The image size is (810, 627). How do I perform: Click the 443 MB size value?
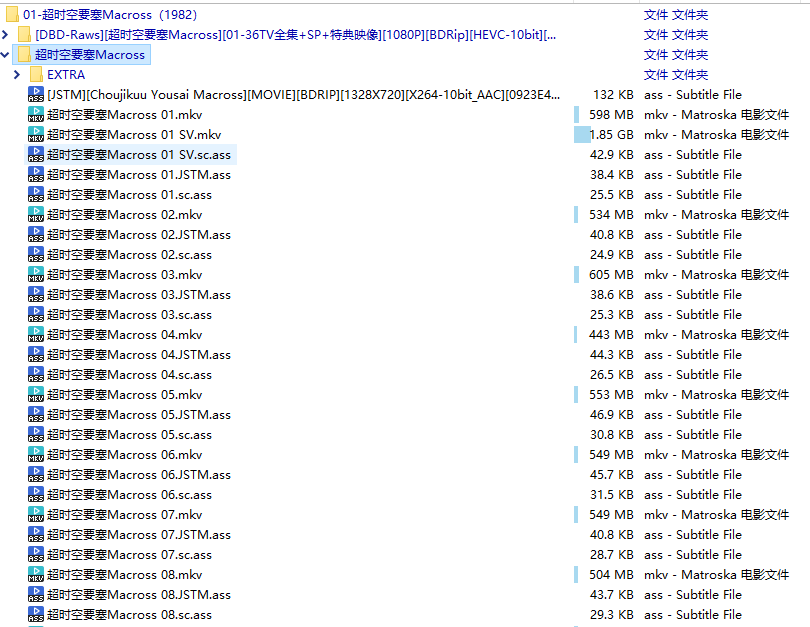point(612,335)
